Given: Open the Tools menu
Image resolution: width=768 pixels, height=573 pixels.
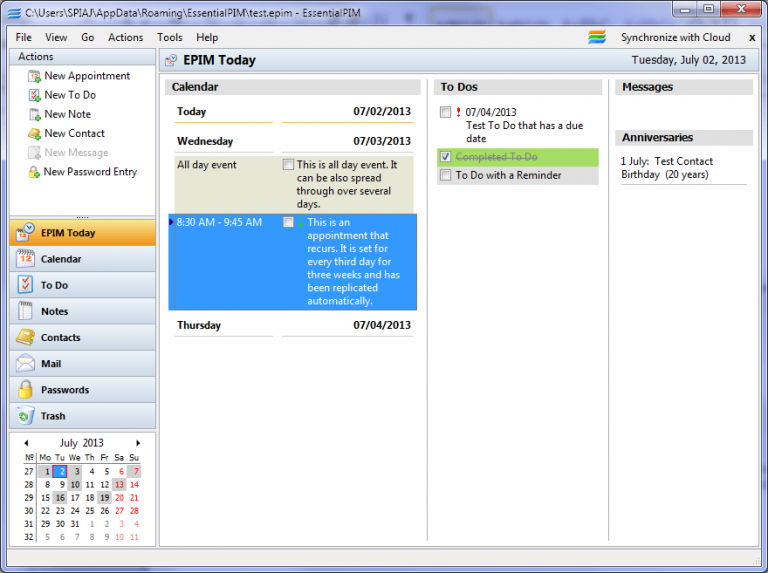Looking at the screenshot, I should (x=169, y=37).
